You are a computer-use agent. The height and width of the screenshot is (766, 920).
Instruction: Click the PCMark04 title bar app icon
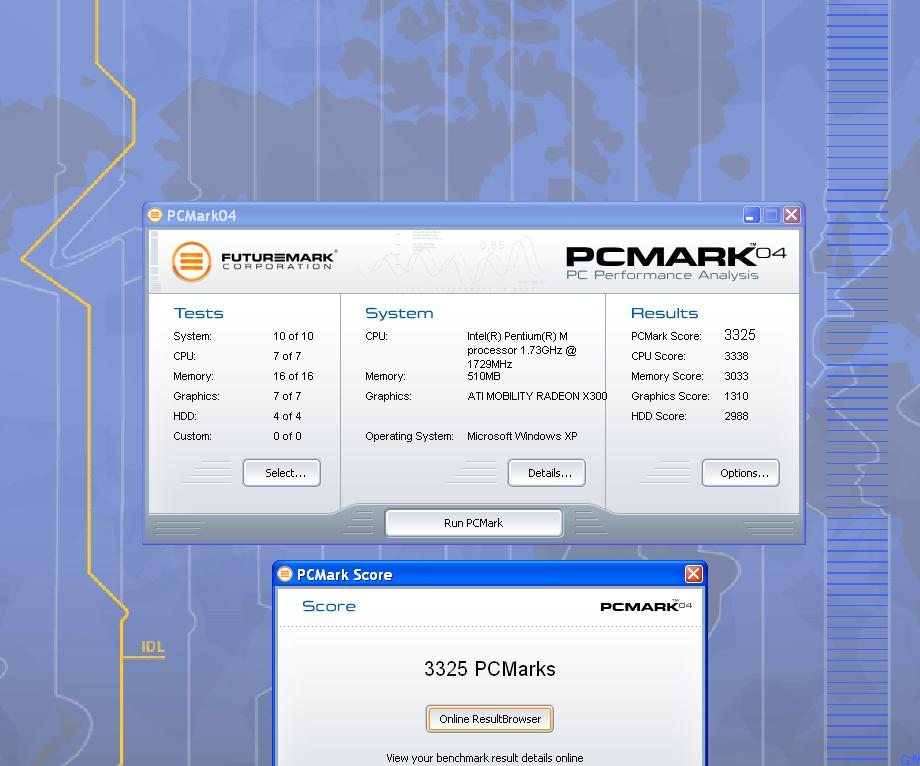coord(155,215)
